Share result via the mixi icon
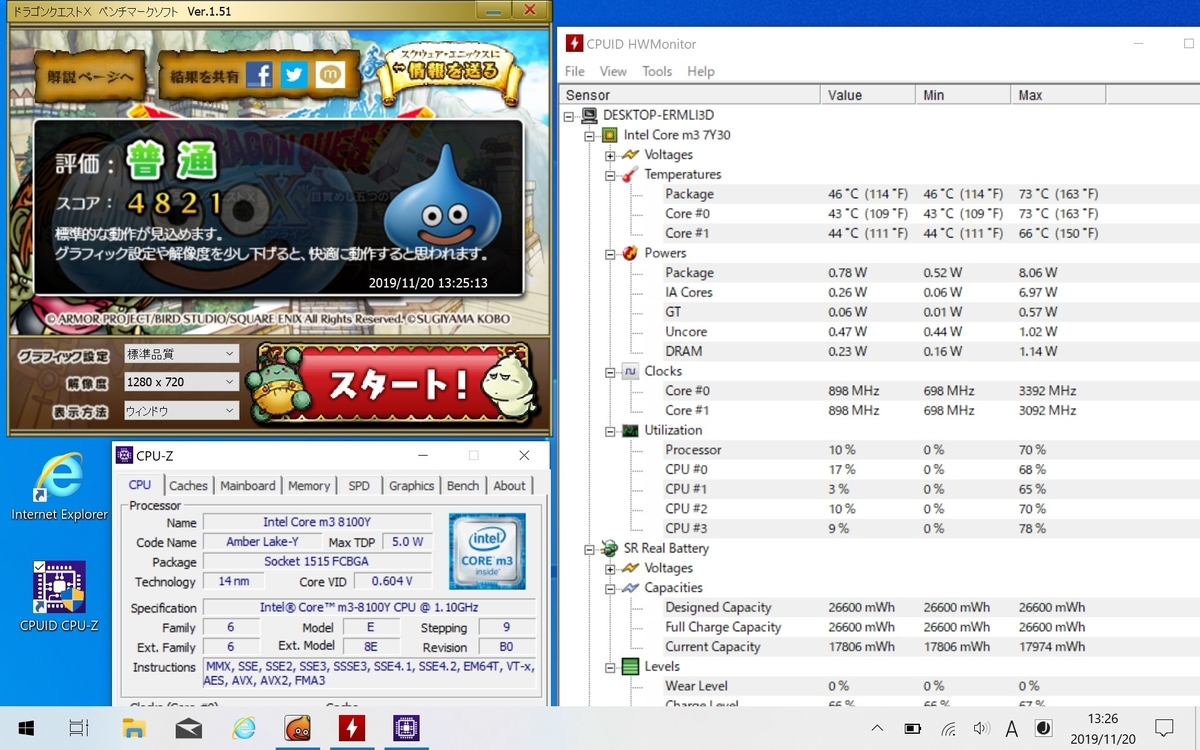Screen dimensions: 1200x750 (x=329, y=75)
